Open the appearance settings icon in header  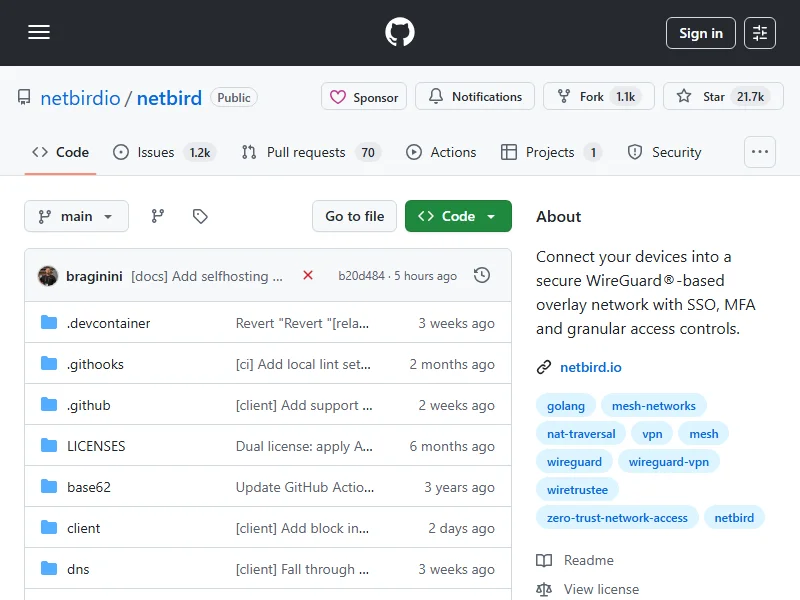760,33
